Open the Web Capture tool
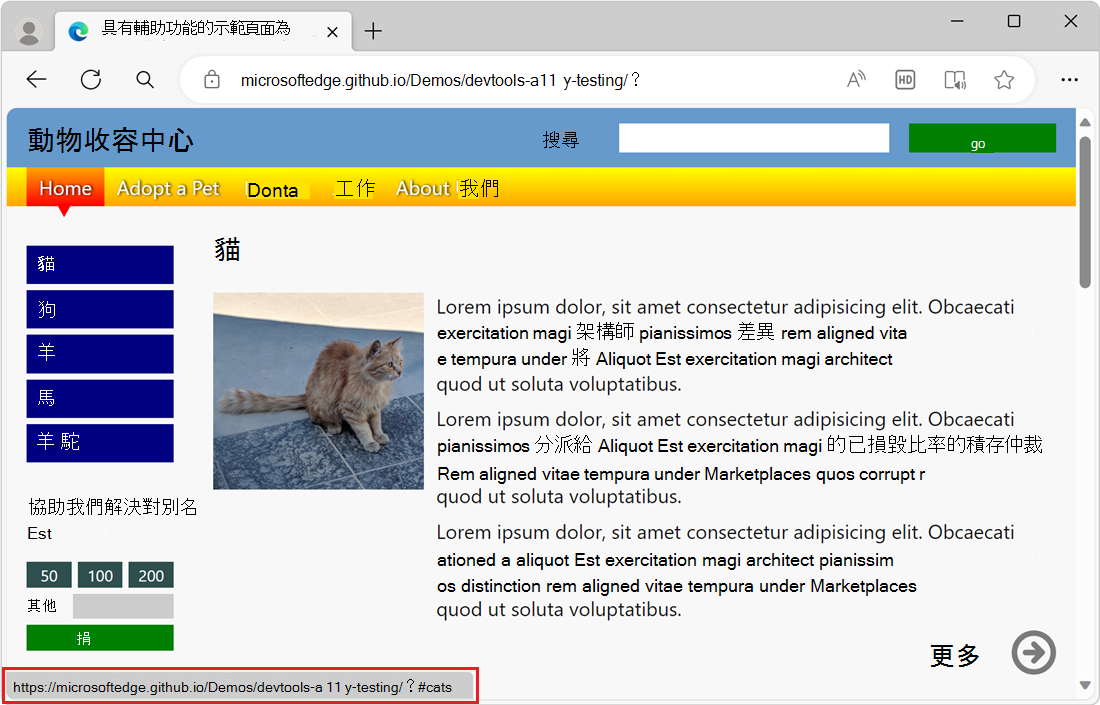The height and width of the screenshot is (705, 1100). [x=954, y=79]
